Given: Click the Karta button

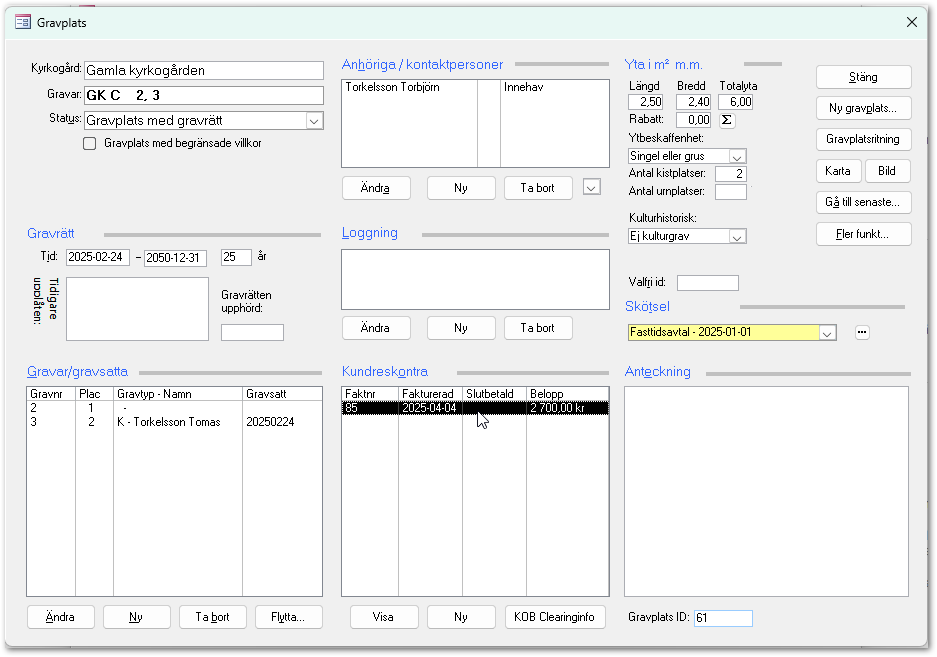Looking at the screenshot, I should (x=838, y=171).
